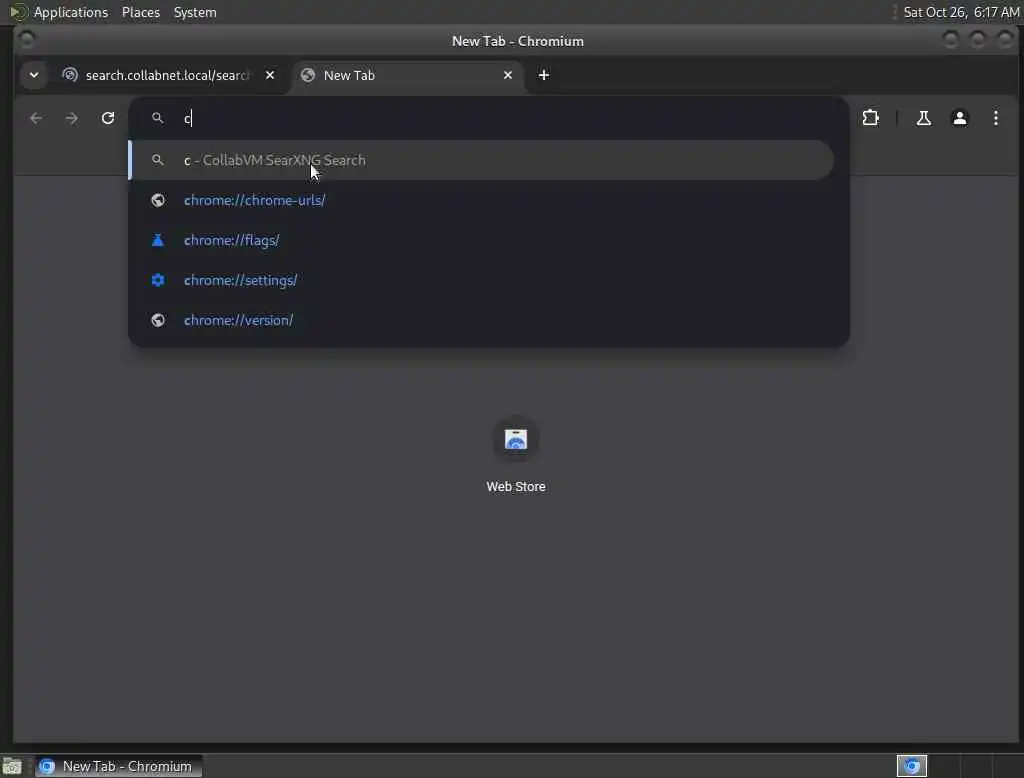Open the System menu
1024x778 pixels.
point(195,12)
